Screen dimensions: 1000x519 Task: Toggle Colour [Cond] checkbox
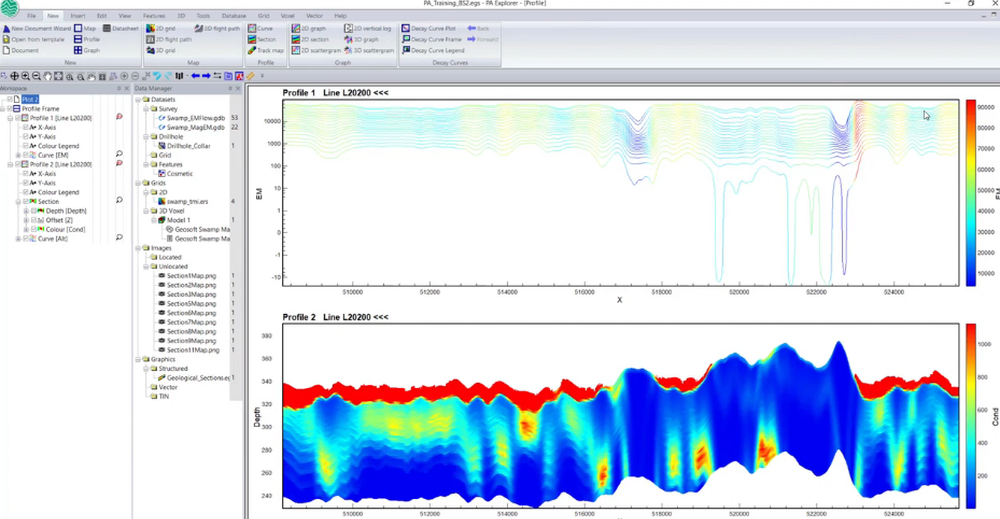coord(33,229)
